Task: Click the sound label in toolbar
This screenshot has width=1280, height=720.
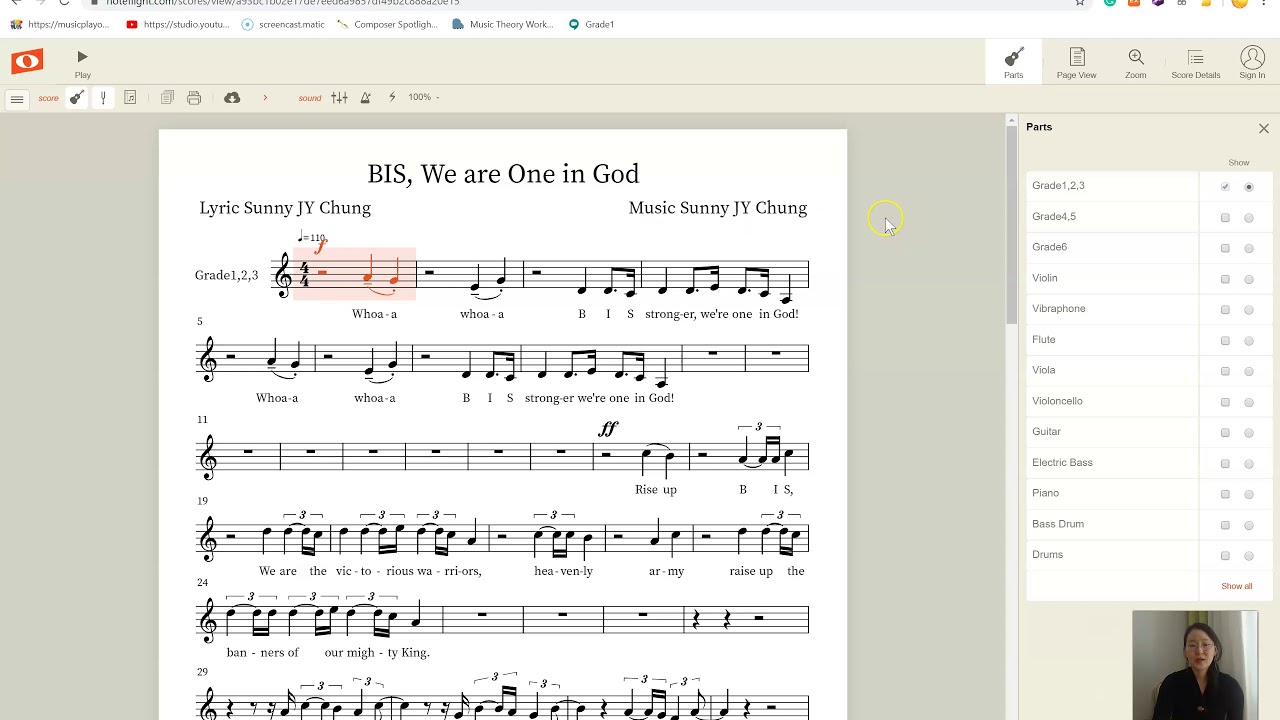Action: (310, 98)
